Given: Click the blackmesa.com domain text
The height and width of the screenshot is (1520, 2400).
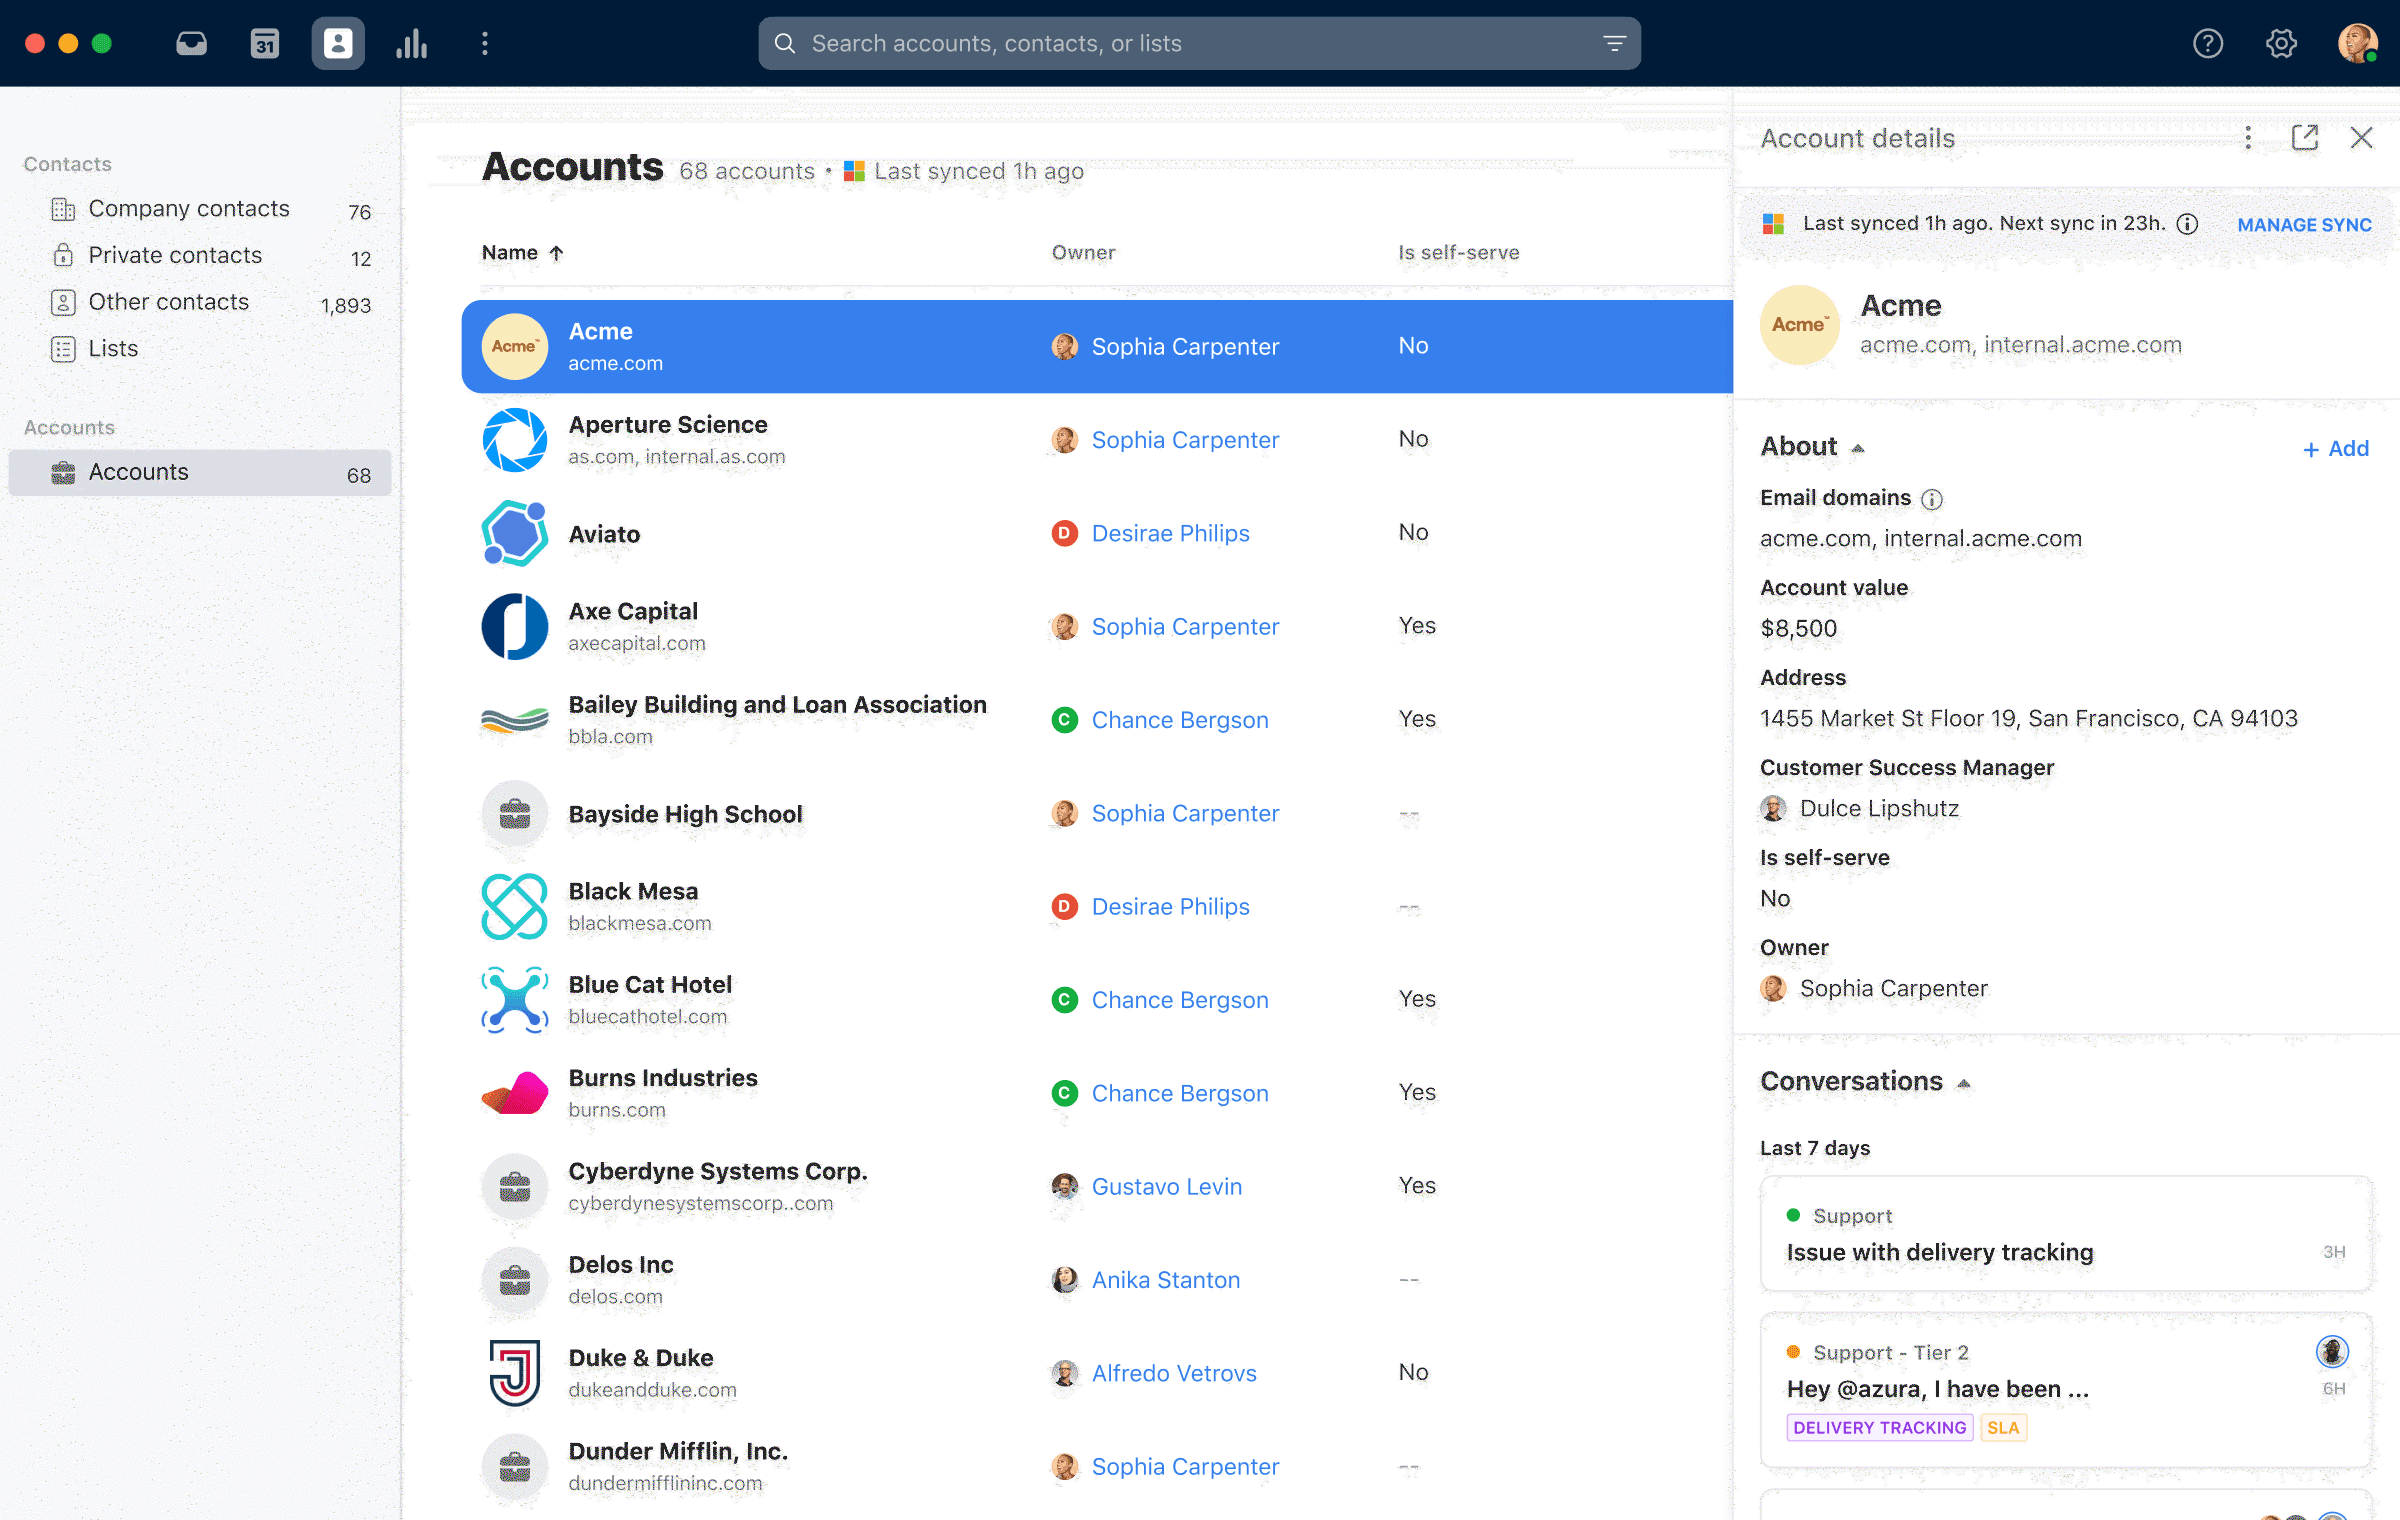Looking at the screenshot, I should point(640,923).
